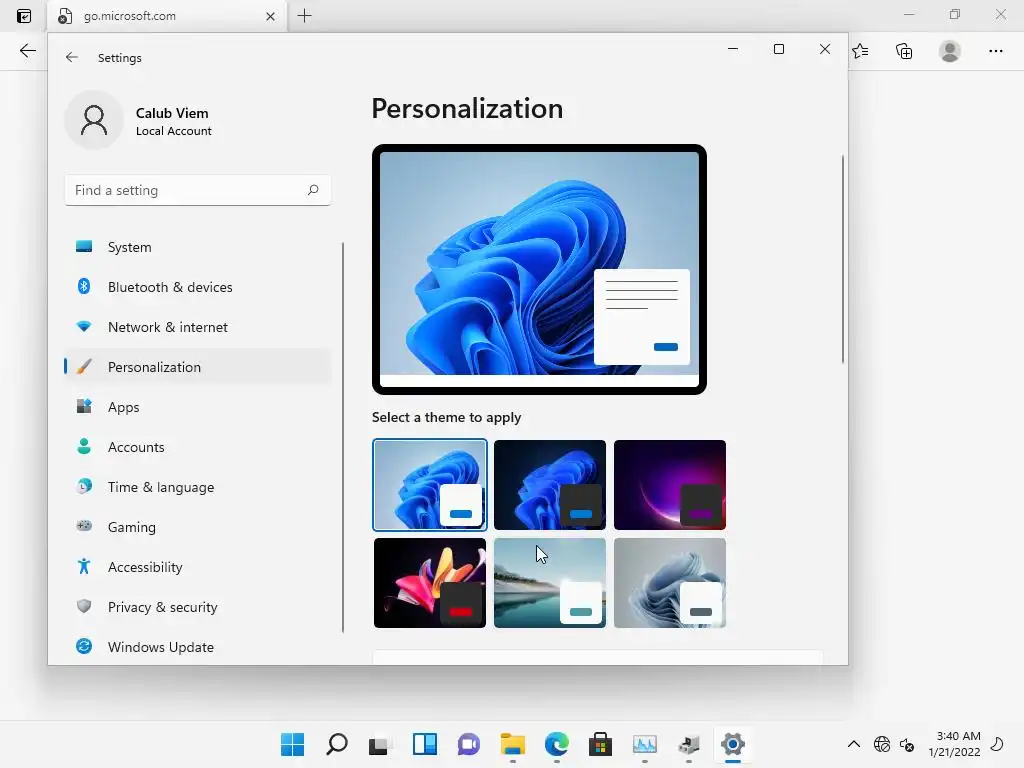1024x768 pixels.
Task: Apply the gray Flow theme
Action: point(670,583)
